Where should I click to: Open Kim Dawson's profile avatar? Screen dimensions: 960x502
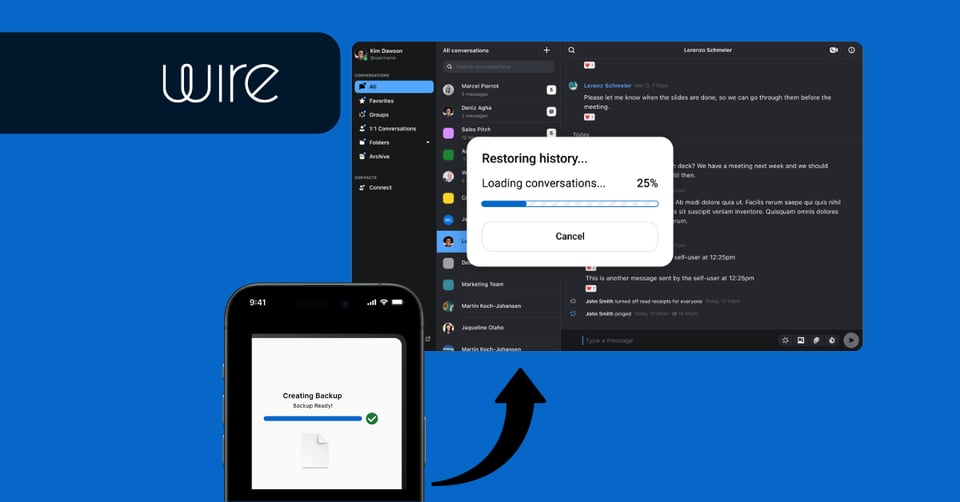(360, 53)
